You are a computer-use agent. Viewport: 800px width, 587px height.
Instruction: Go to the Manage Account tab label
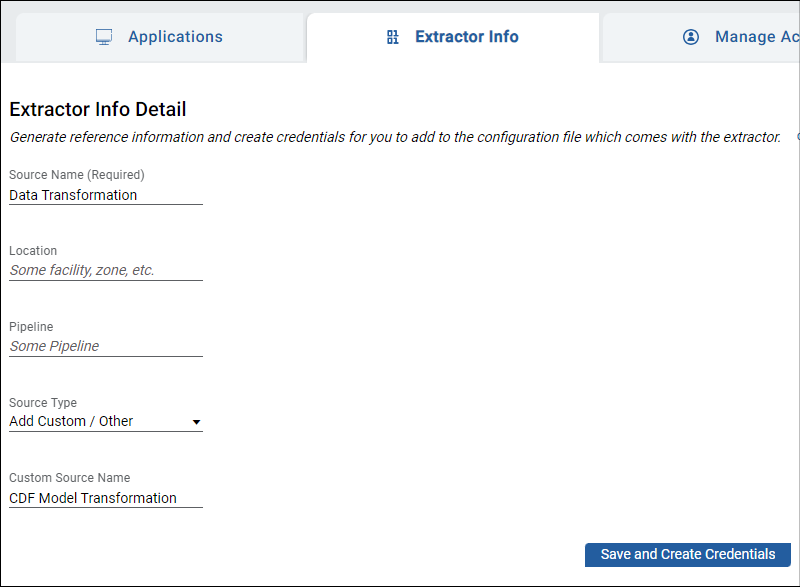tap(756, 37)
